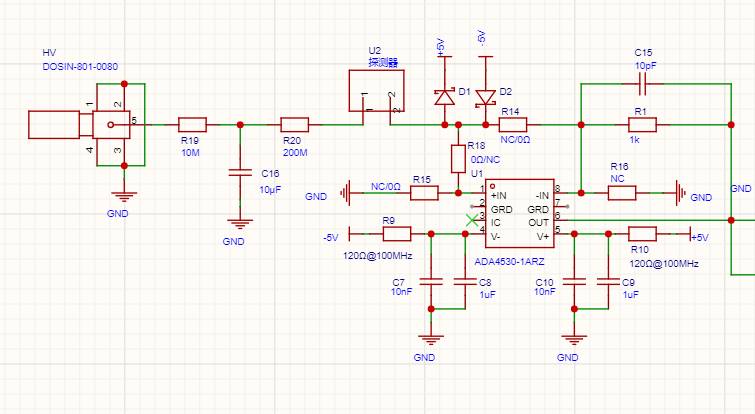Click the NC value of R16
This screenshot has height=414, width=755.
click(617, 179)
